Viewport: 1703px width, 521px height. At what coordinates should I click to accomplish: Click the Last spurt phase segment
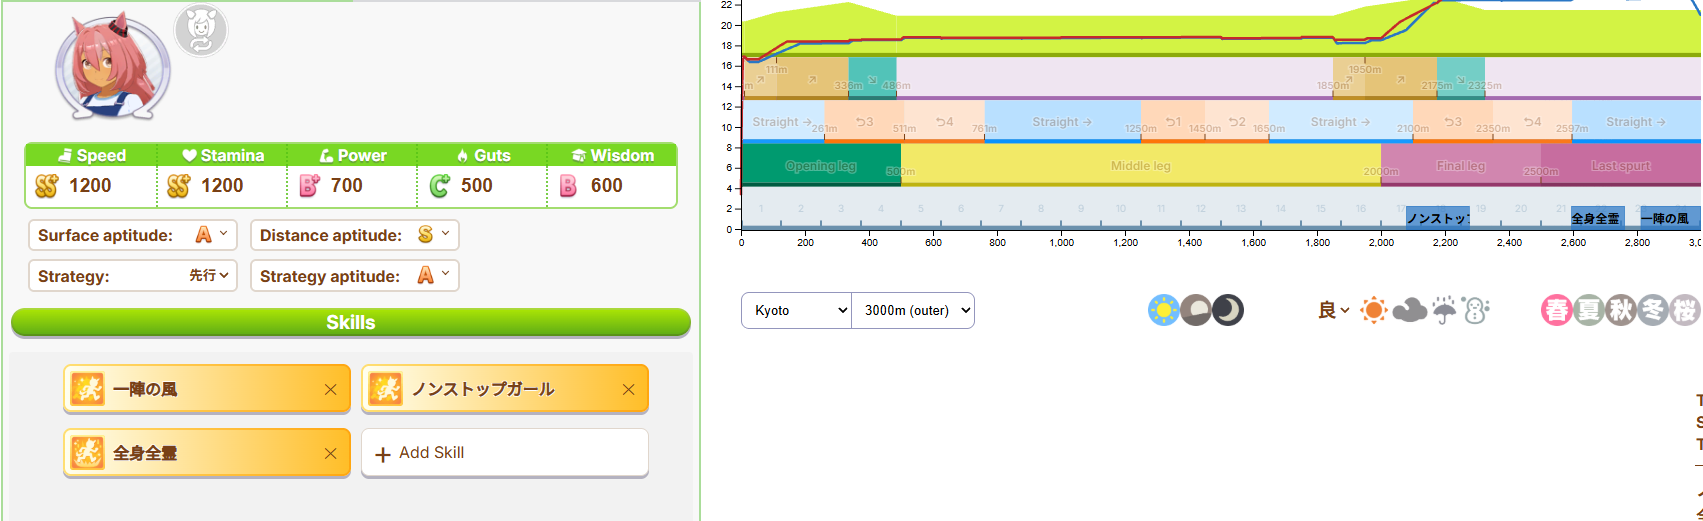1621,165
